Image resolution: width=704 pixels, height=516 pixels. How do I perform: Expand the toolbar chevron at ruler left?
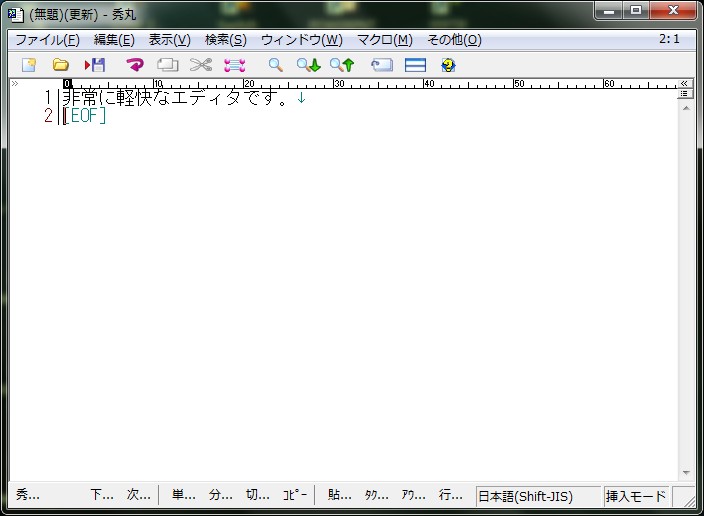tap(14, 84)
